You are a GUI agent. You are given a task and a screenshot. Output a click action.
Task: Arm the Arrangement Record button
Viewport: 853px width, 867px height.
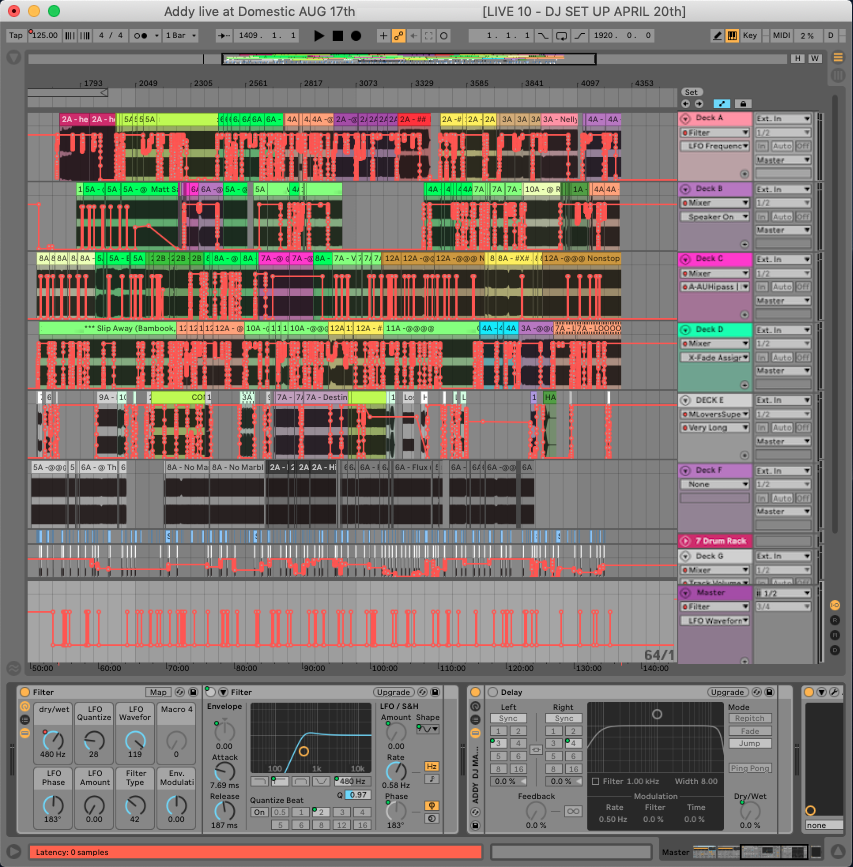(x=356, y=35)
